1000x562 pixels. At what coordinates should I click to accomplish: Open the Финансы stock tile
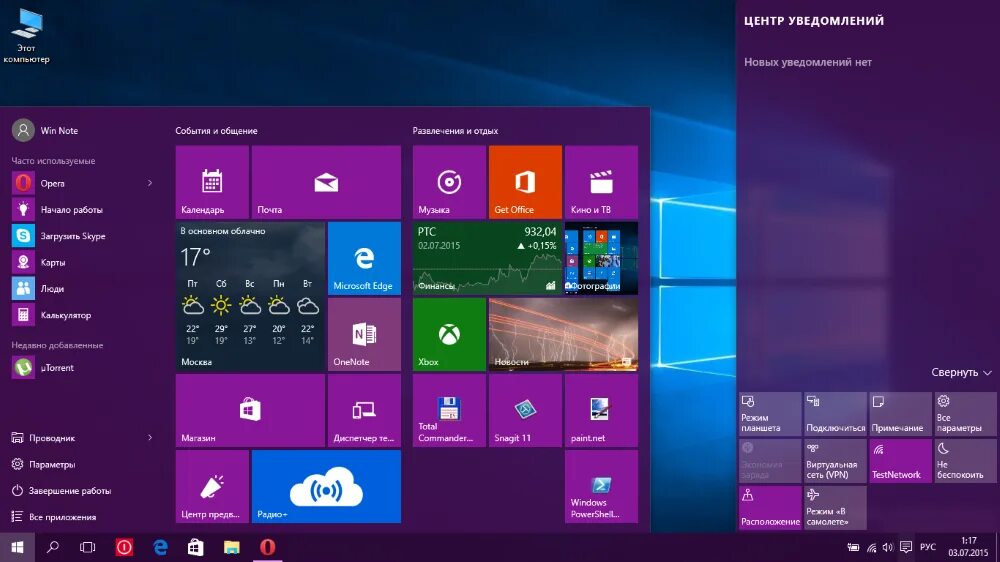[487, 258]
